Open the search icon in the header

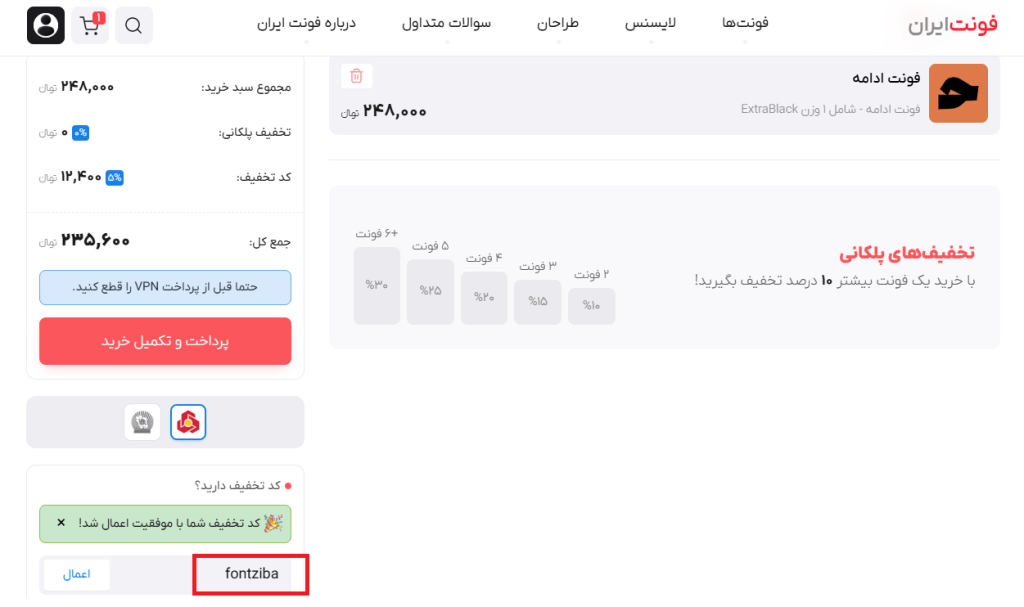click(134, 25)
